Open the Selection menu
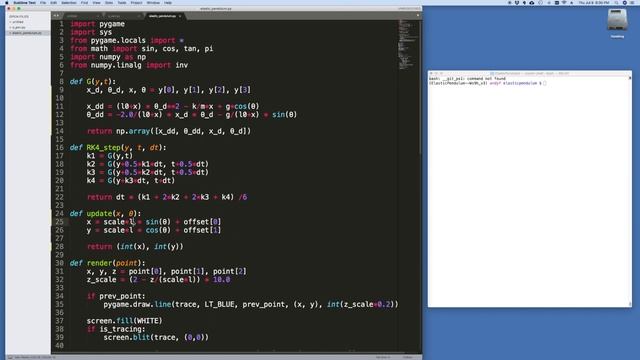640x360 pixels. 69,2
